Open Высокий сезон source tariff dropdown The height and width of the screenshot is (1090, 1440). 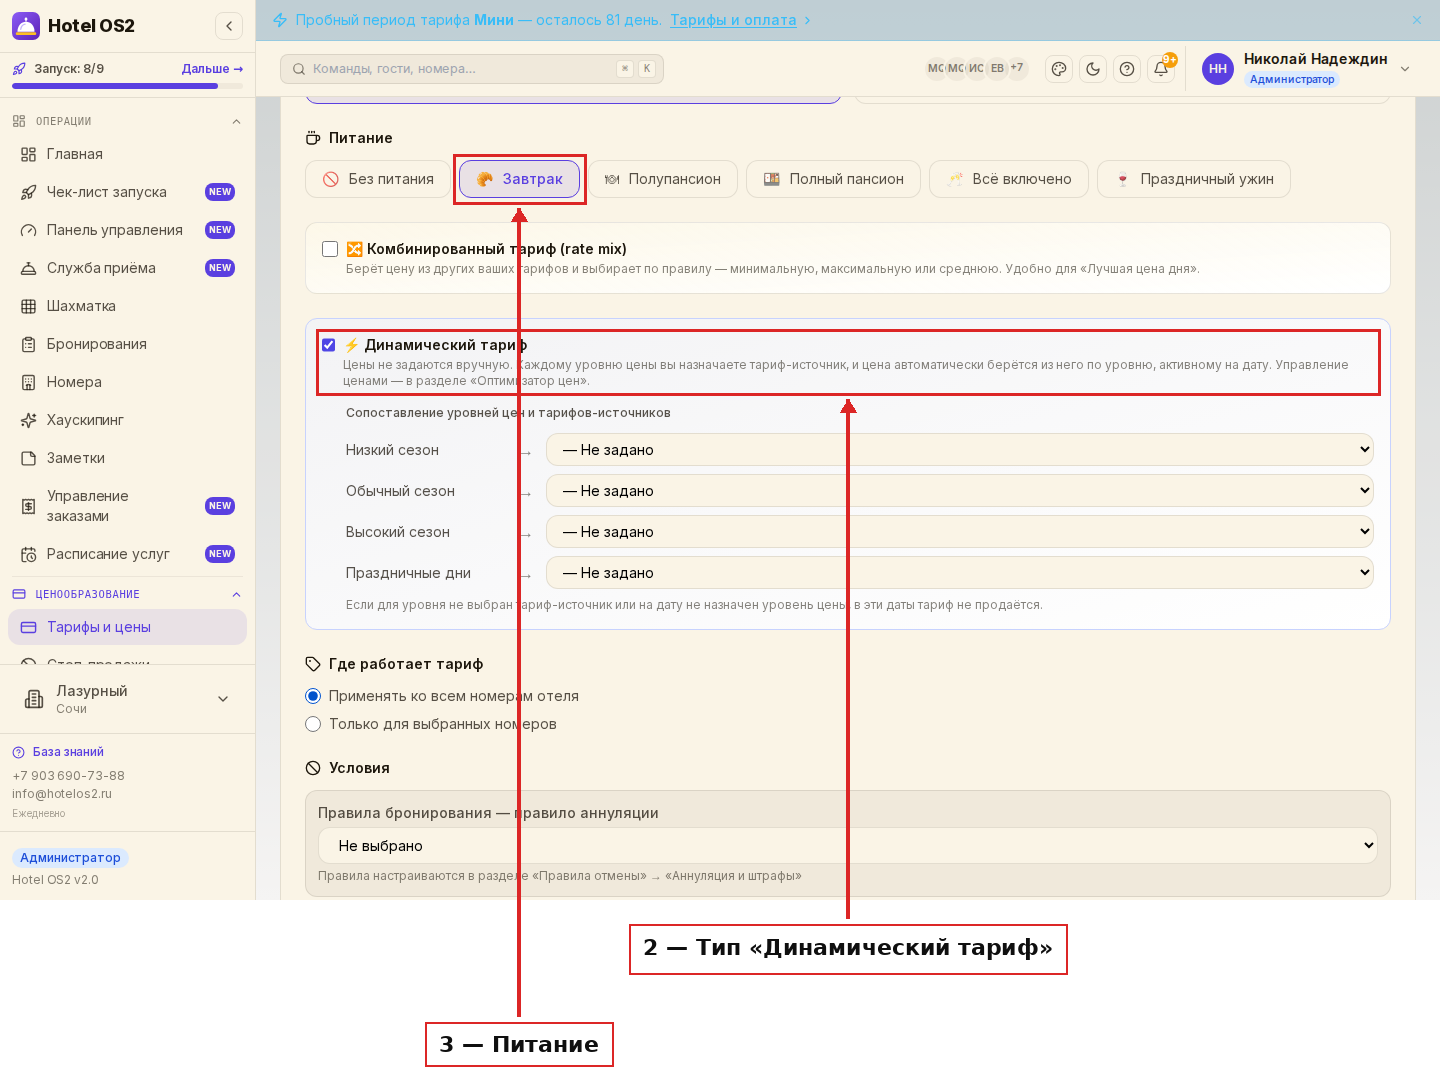[960, 532]
